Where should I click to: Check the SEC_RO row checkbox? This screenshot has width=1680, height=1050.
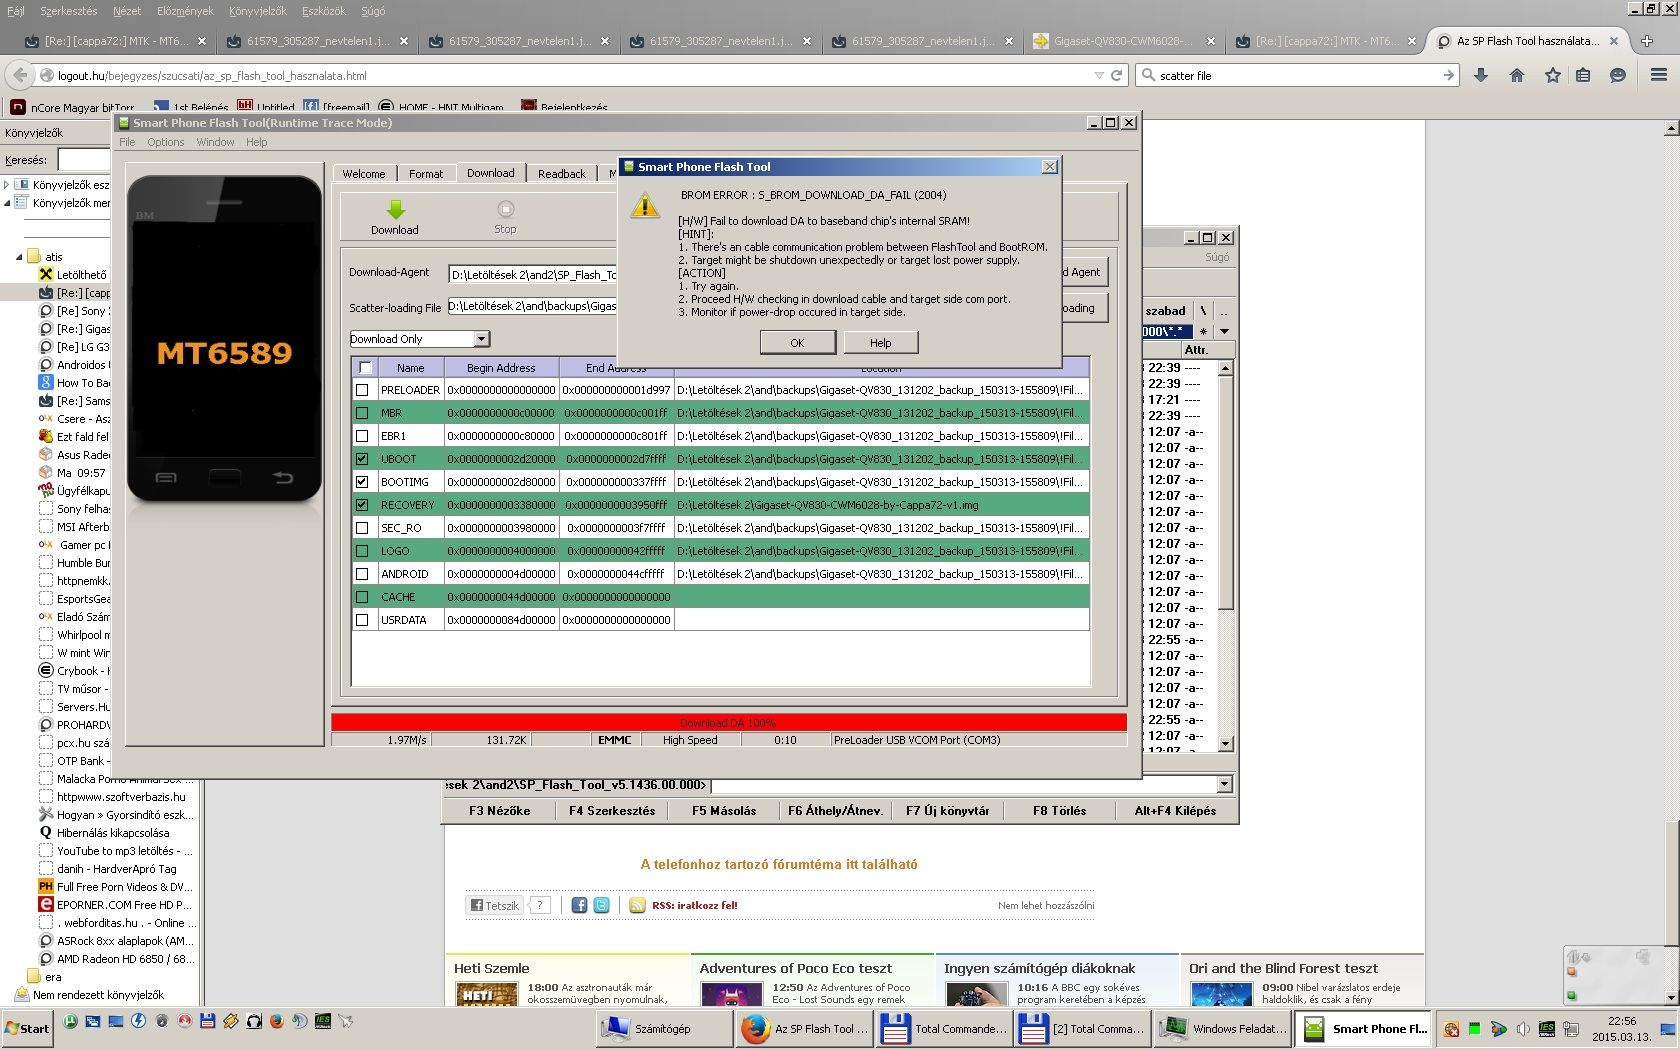(x=362, y=528)
